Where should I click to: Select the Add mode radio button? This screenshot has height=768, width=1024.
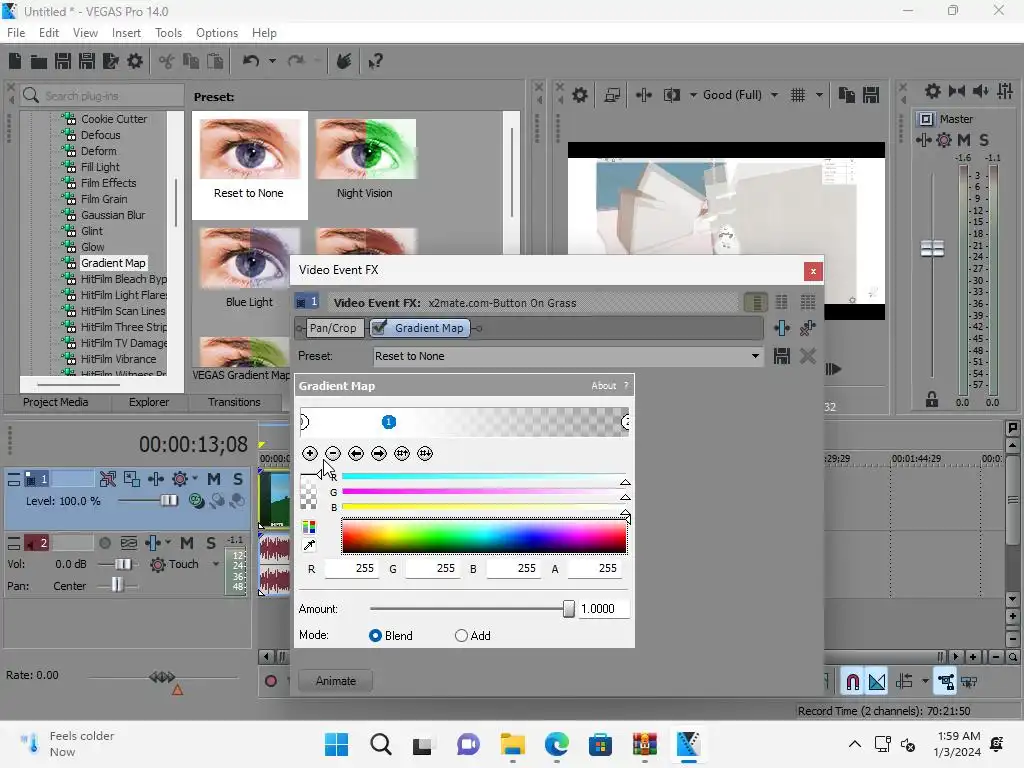pyautogui.click(x=461, y=635)
